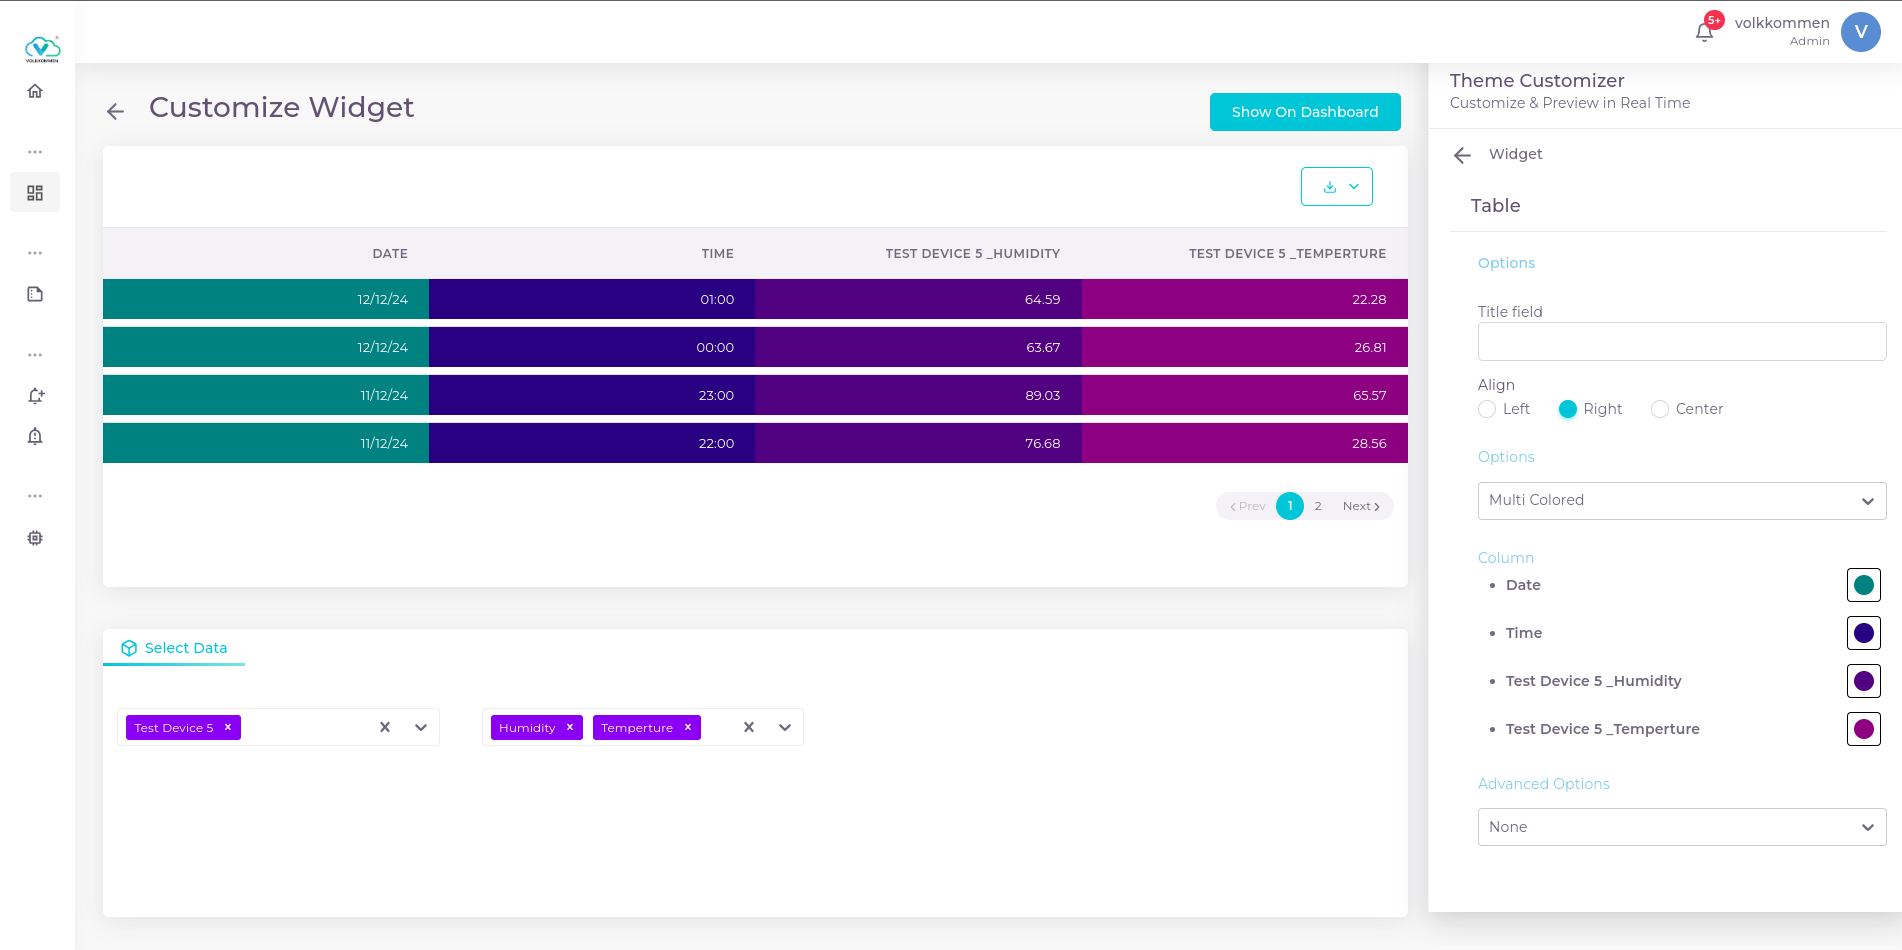Open the Date column color swatch

click(x=1863, y=585)
